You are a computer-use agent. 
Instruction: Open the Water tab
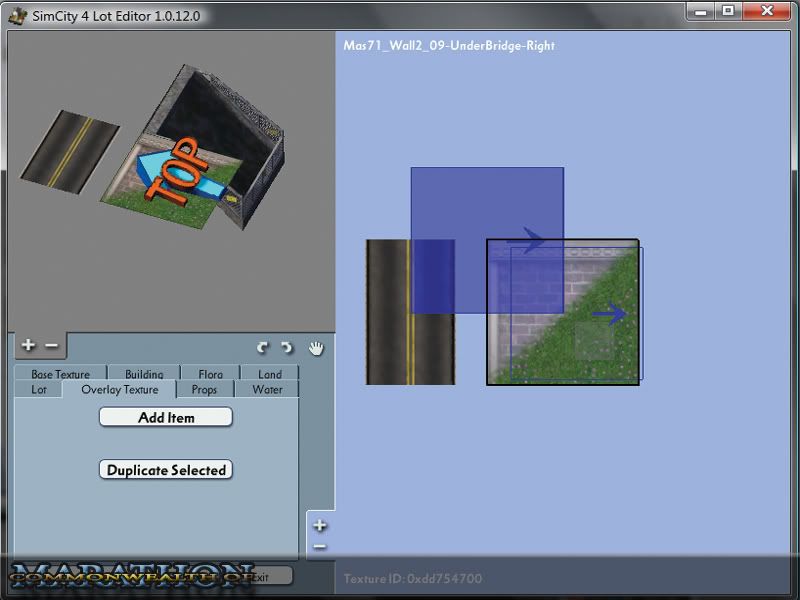point(267,390)
